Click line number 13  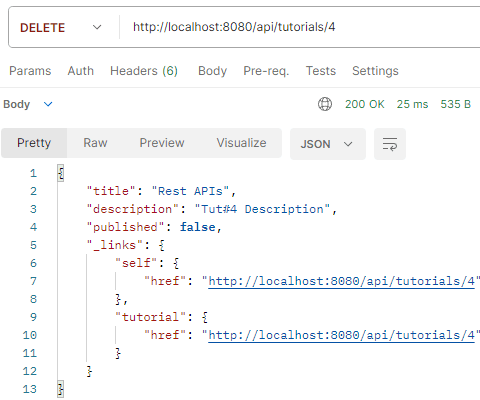tap(30, 389)
